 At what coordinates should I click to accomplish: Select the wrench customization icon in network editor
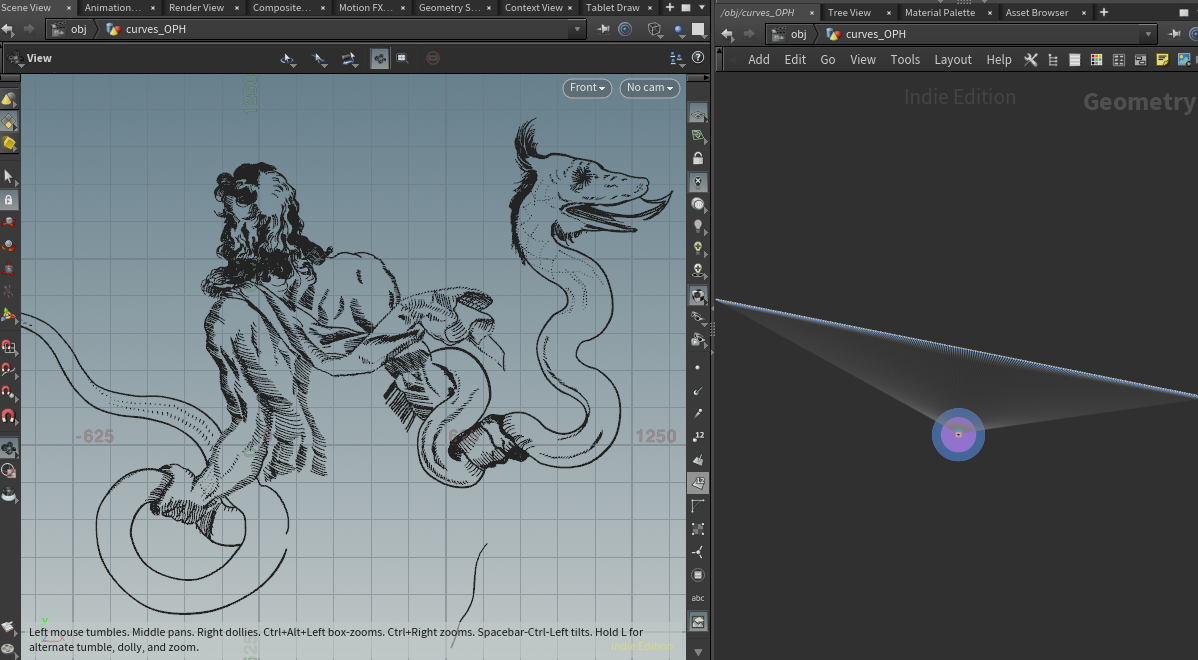(1031, 59)
